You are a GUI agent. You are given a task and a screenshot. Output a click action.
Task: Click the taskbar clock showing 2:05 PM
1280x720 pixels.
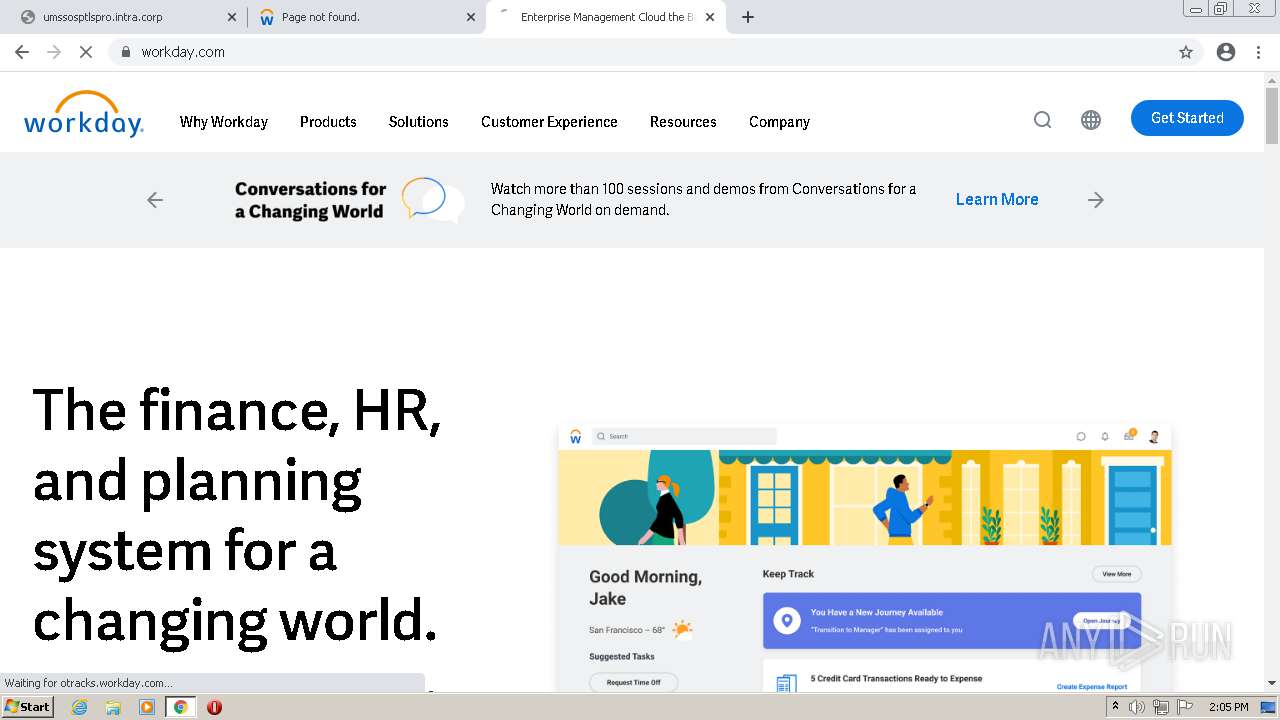click(x=1228, y=707)
